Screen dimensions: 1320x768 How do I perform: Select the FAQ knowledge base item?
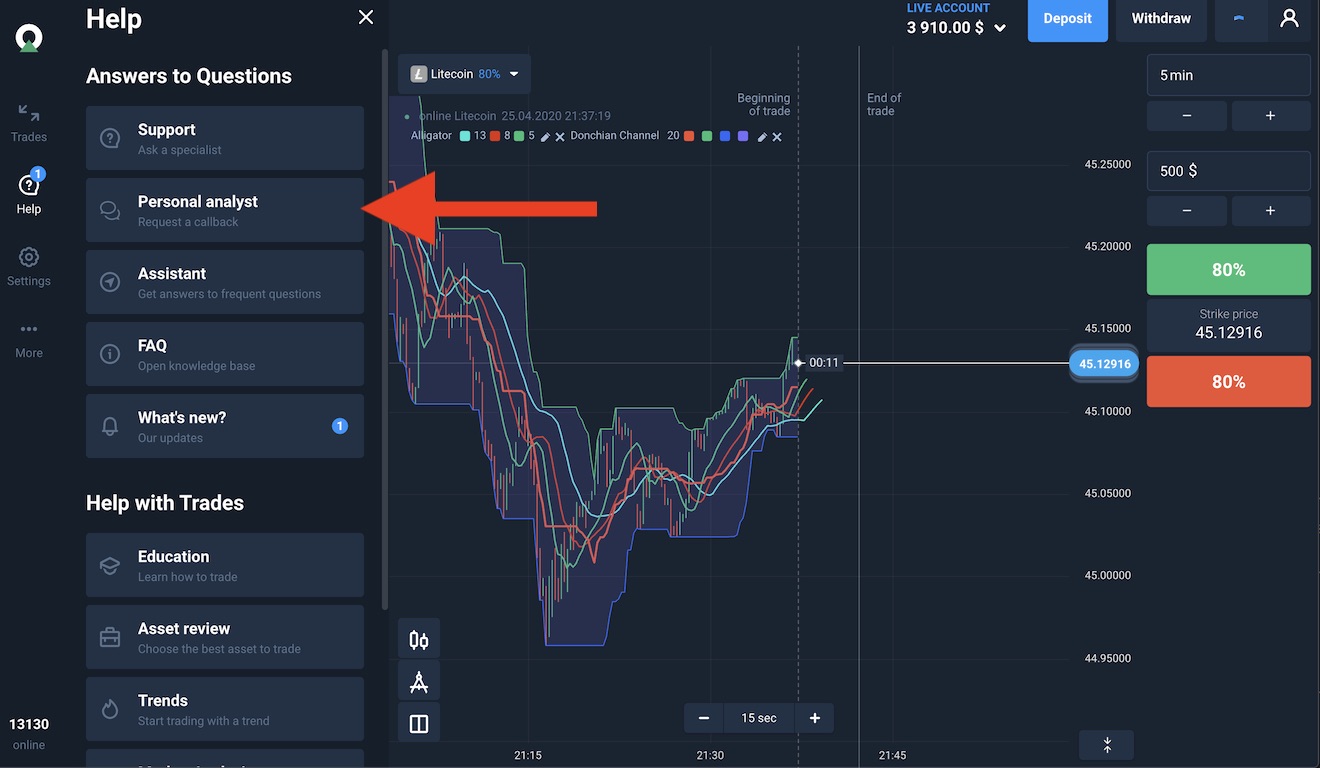pos(225,354)
